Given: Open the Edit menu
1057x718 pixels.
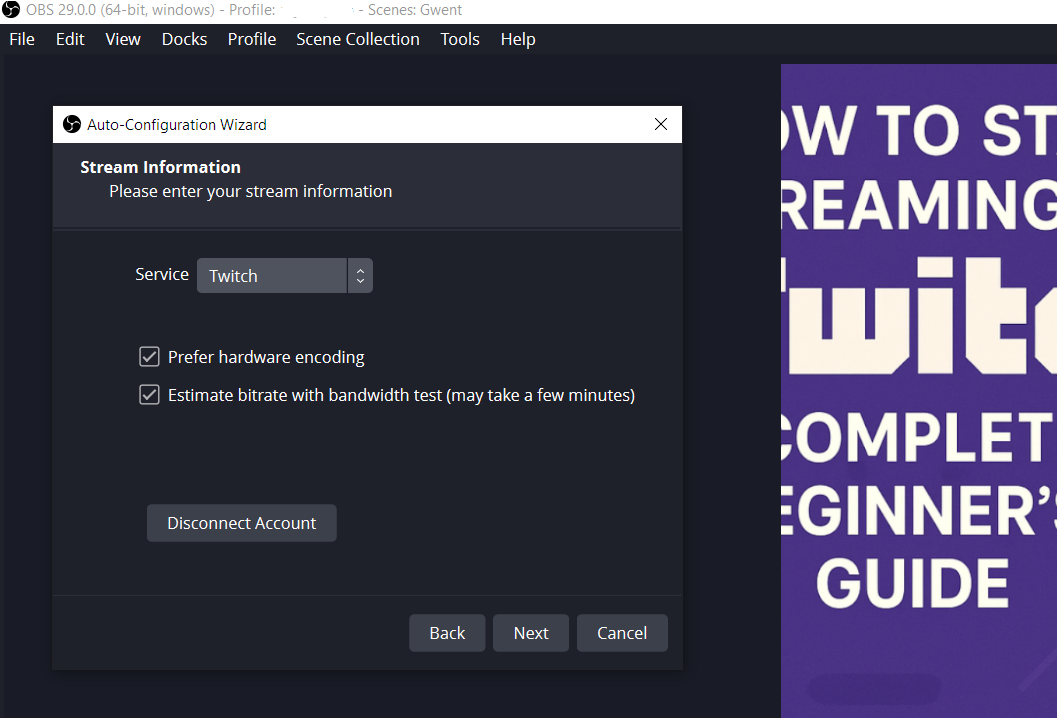Looking at the screenshot, I should pyautogui.click(x=70, y=39).
